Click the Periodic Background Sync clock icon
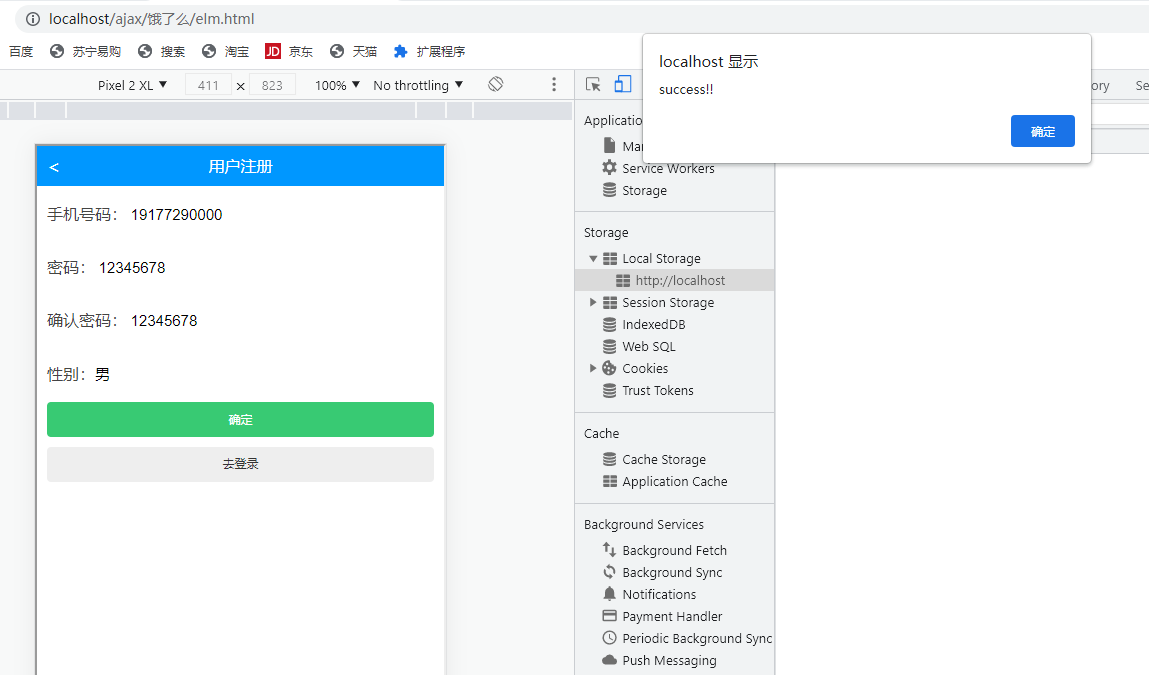Image resolution: width=1149 pixels, height=675 pixels. [609, 638]
